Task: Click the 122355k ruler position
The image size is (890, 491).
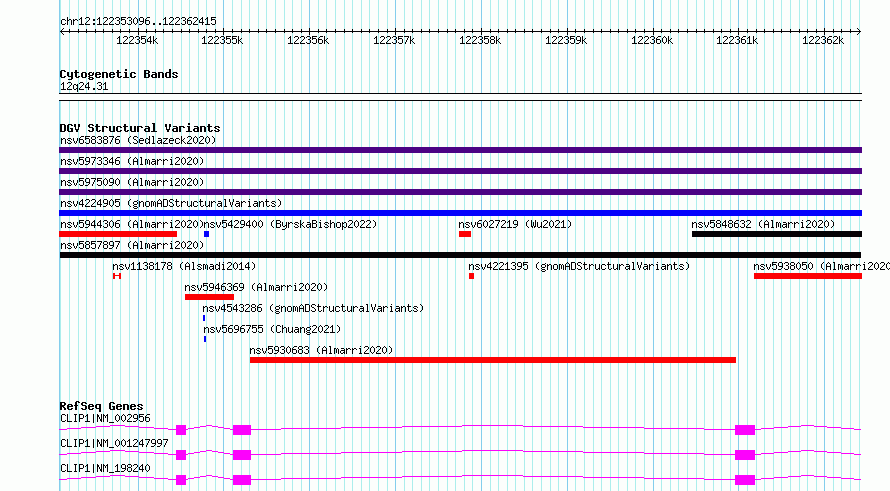Action: coord(222,41)
